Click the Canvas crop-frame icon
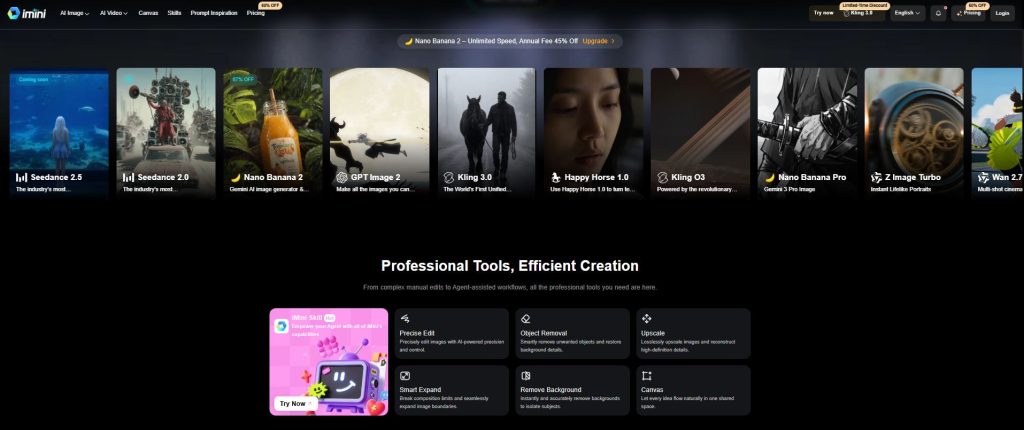Image resolution: width=1024 pixels, height=430 pixels. tap(647, 376)
